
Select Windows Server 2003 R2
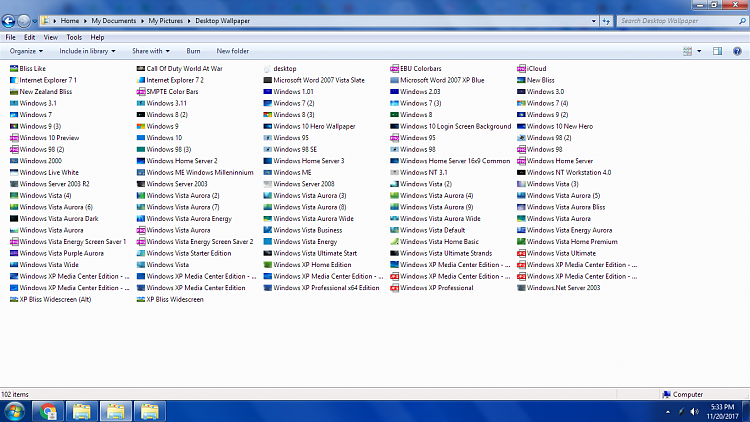point(49,184)
